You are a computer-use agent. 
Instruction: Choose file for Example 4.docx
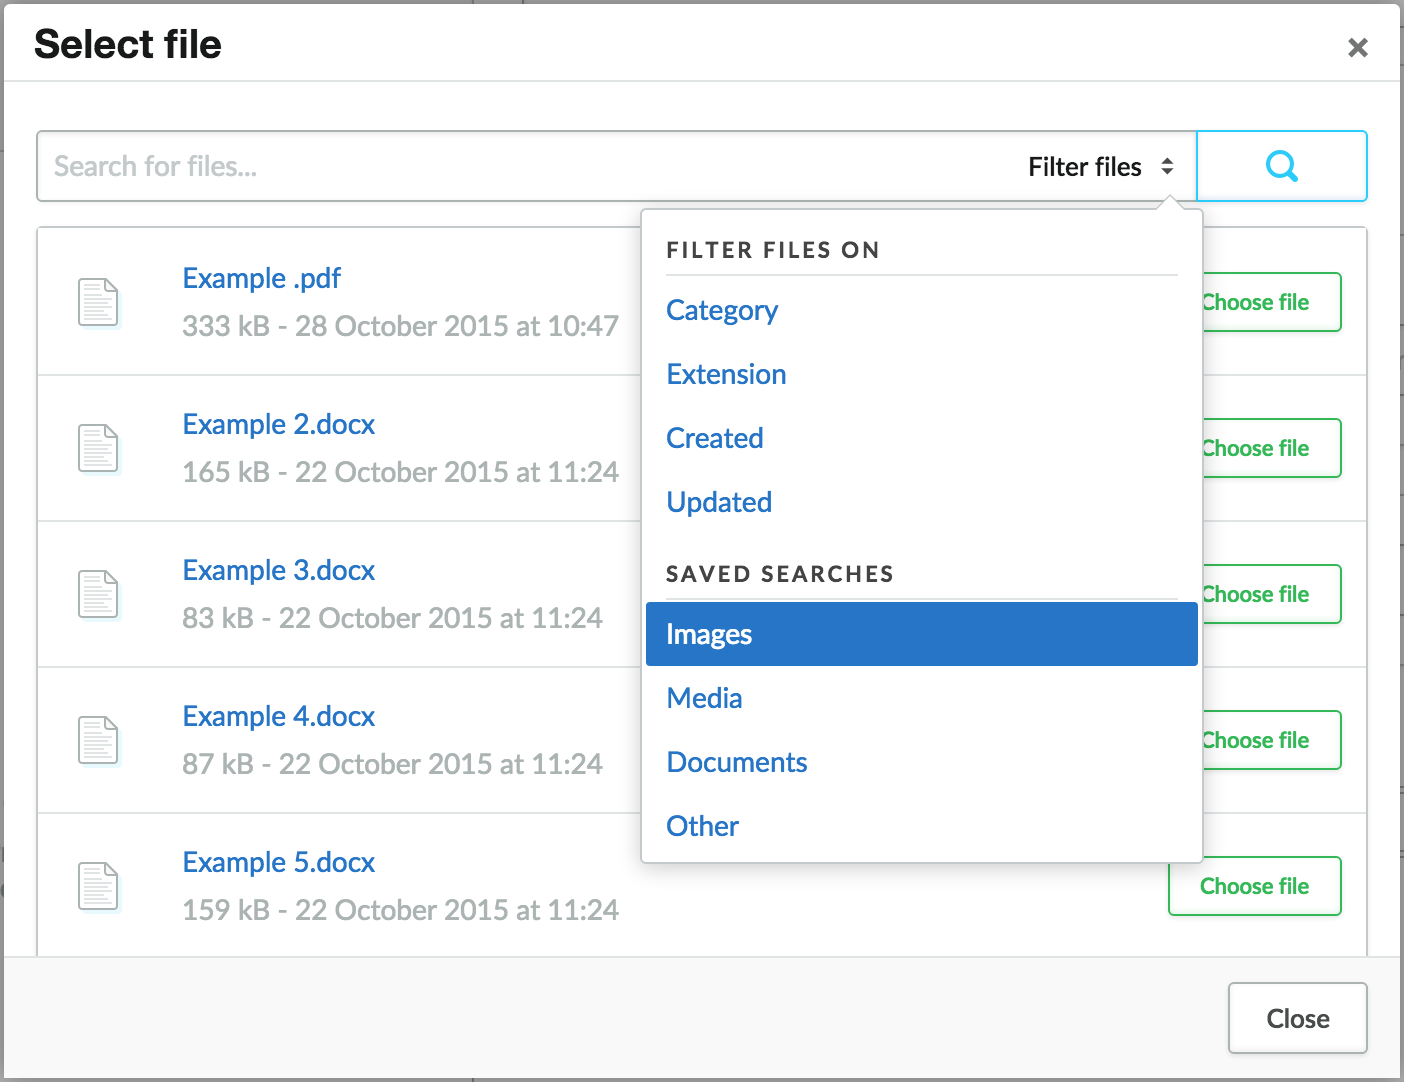pos(1271,740)
